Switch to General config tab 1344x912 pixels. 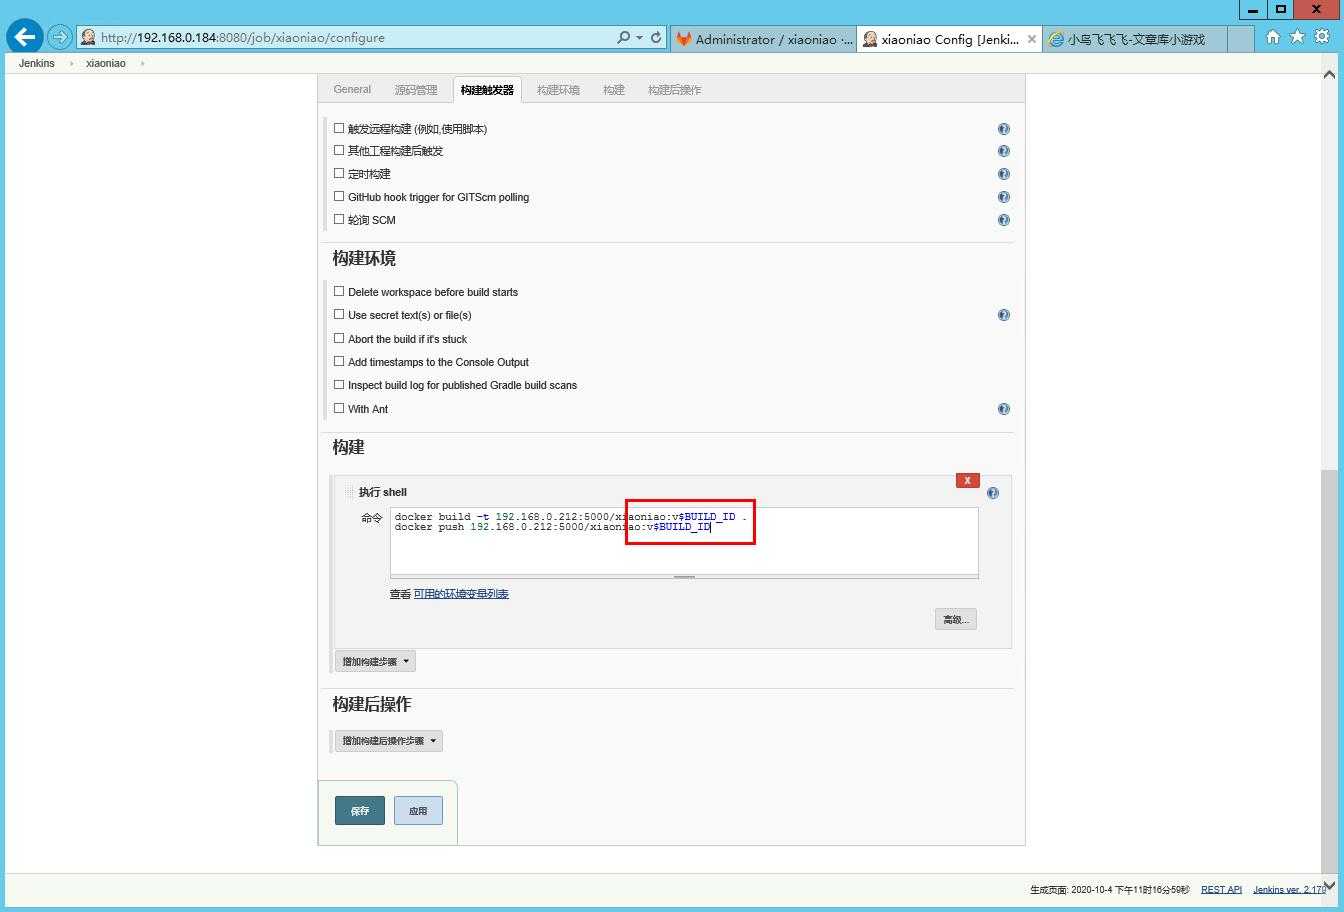point(352,90)
